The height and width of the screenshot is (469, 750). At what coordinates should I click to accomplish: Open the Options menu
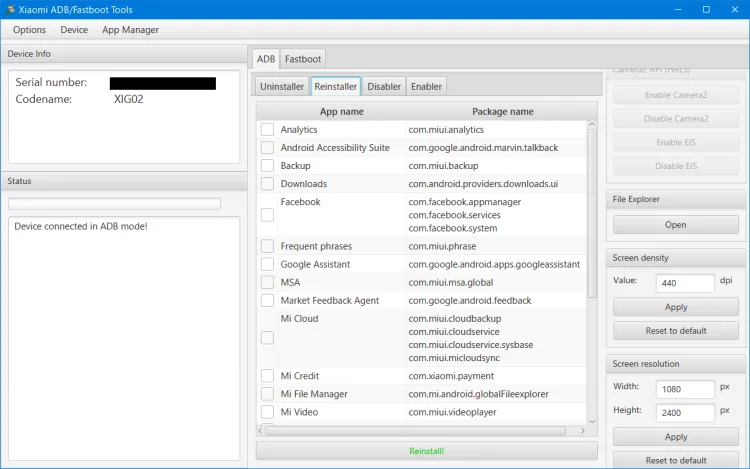29,30
